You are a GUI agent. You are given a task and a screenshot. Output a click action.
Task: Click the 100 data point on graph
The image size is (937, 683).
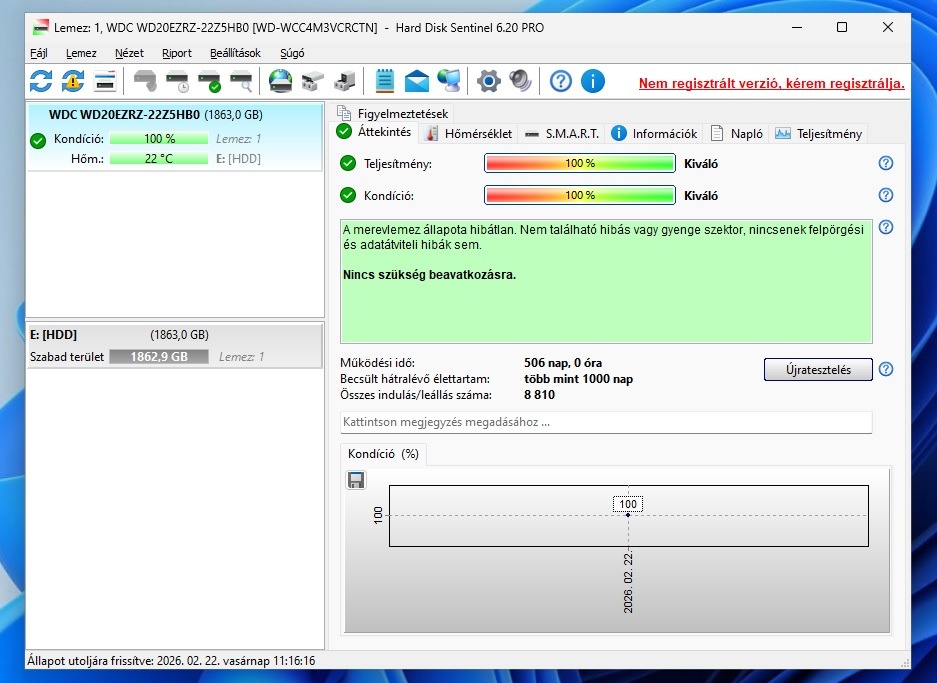[628, 515]
